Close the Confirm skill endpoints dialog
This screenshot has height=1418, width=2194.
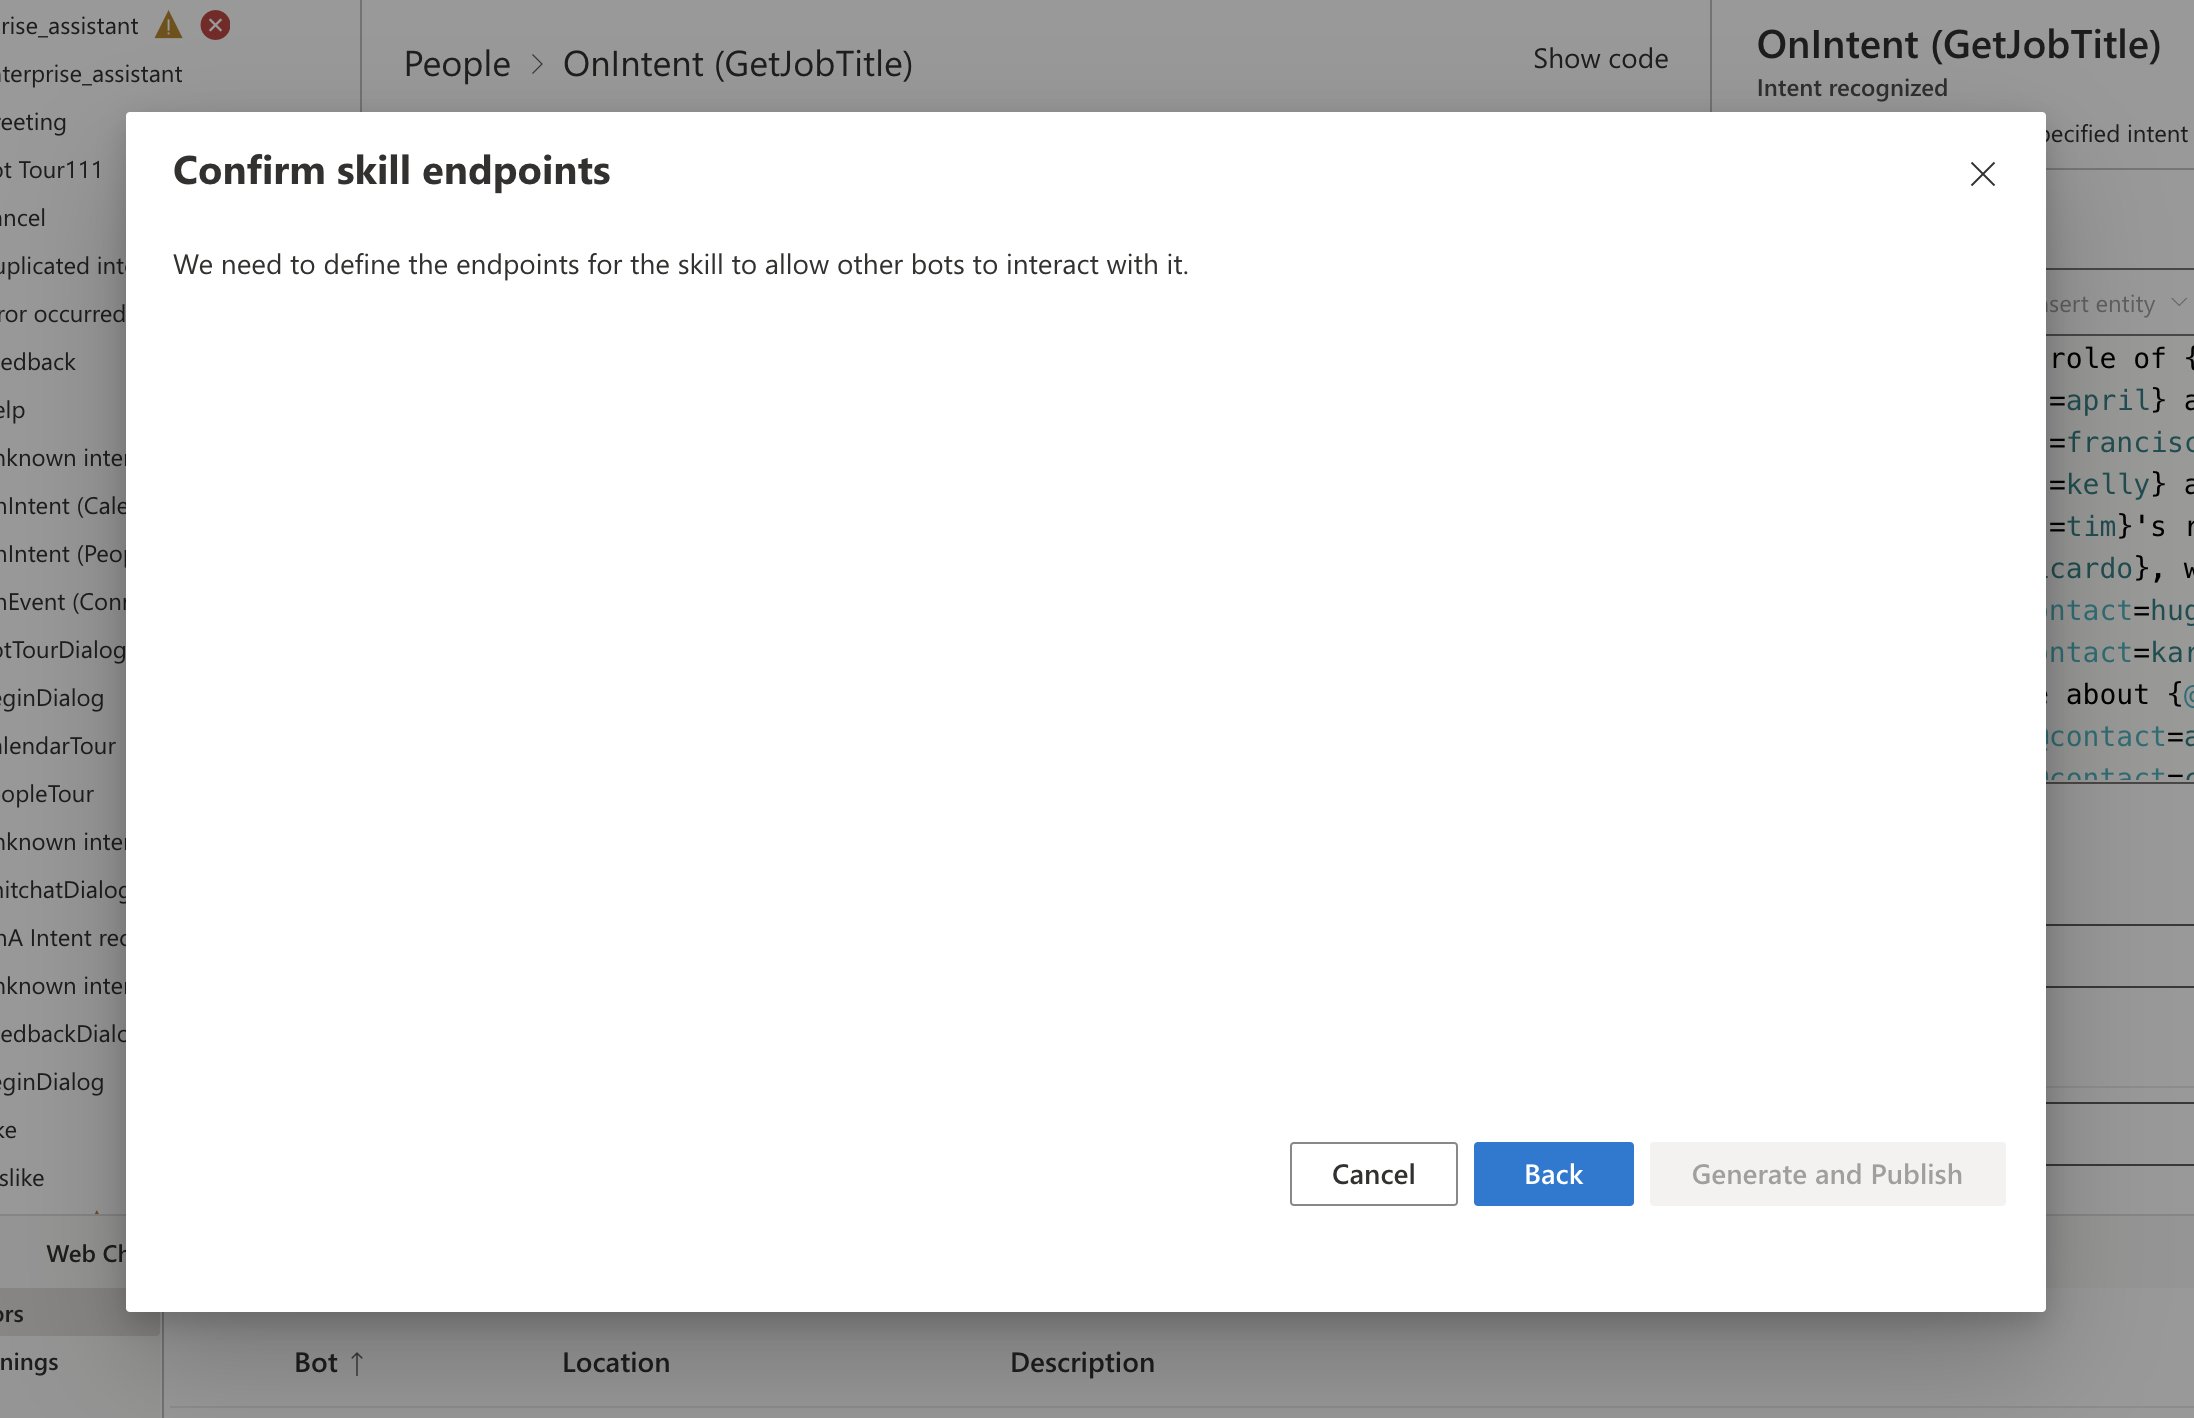pos(1982,174)
